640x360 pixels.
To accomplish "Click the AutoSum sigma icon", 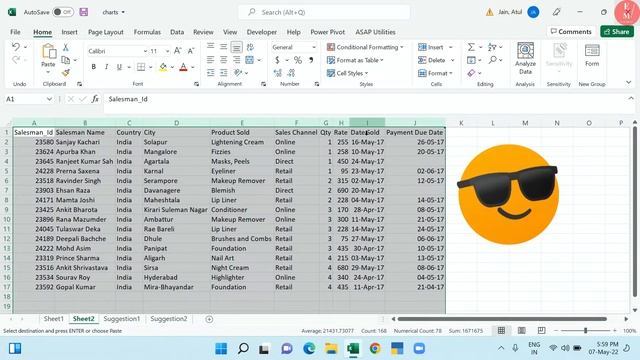I will click(x=471, y=47).
